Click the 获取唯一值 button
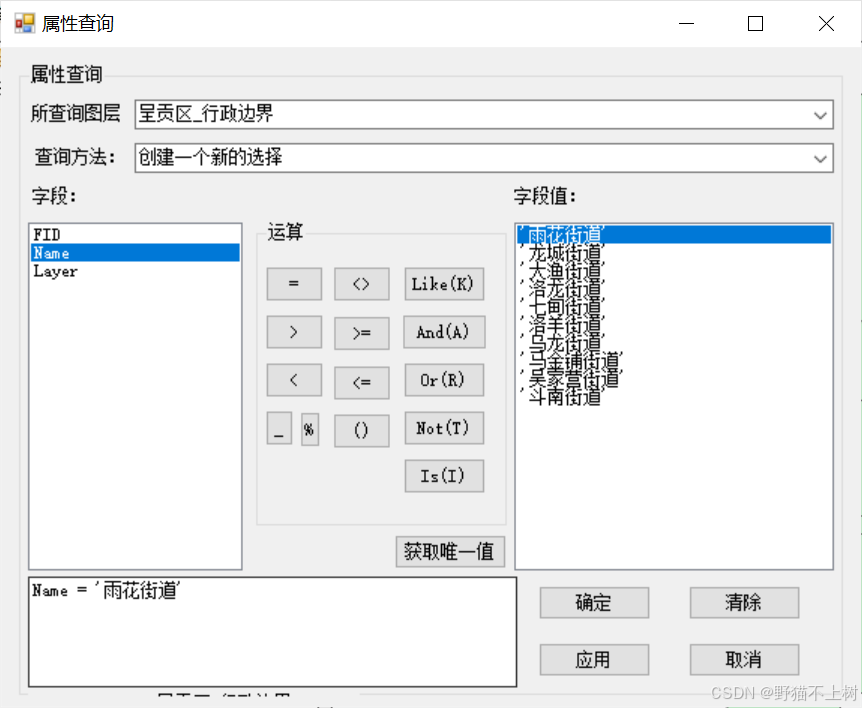This screenshot has height=708, width=862. 449,551
